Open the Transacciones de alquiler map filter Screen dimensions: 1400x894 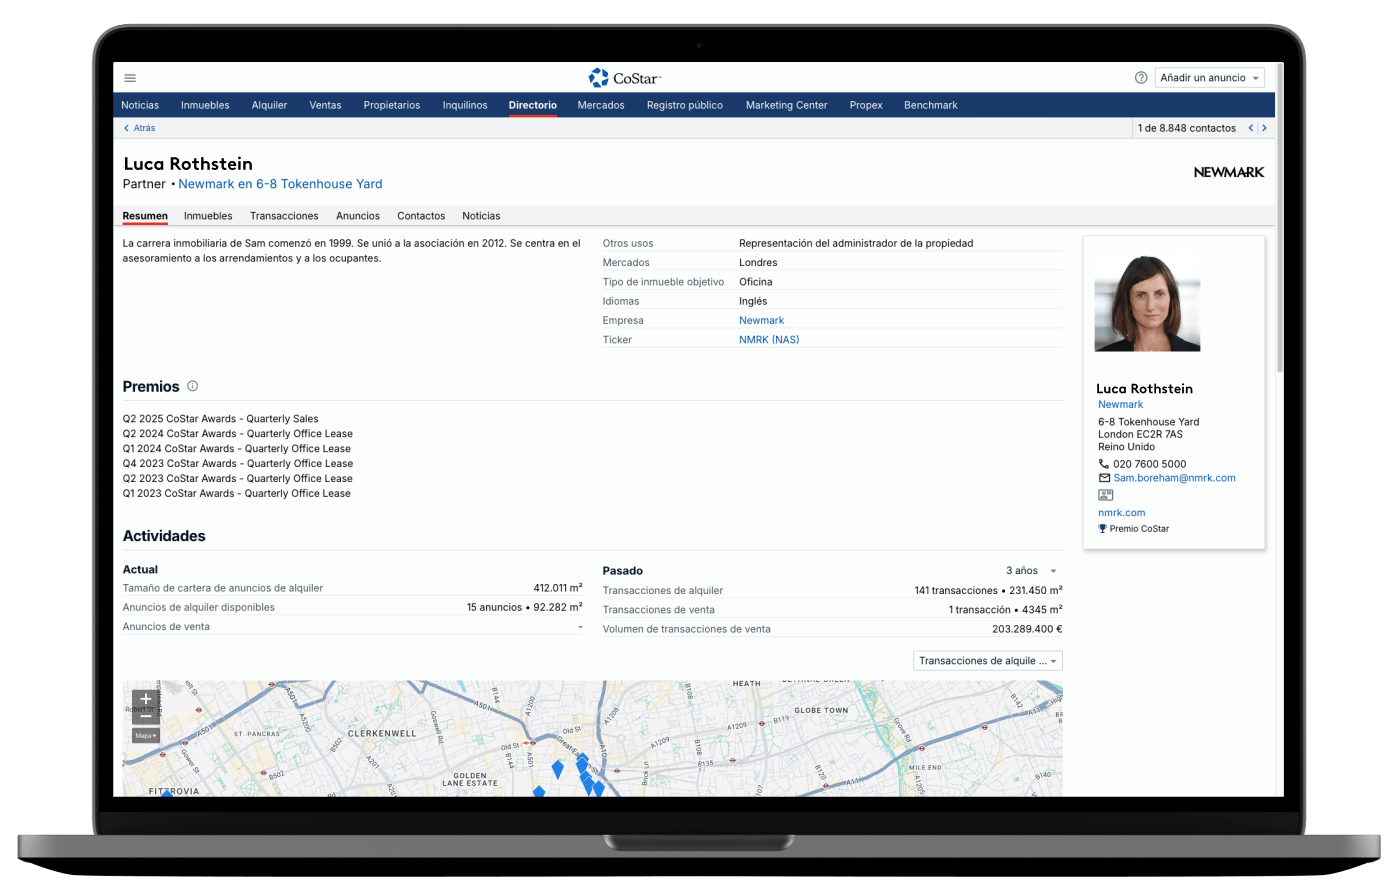tap(987, 661)
